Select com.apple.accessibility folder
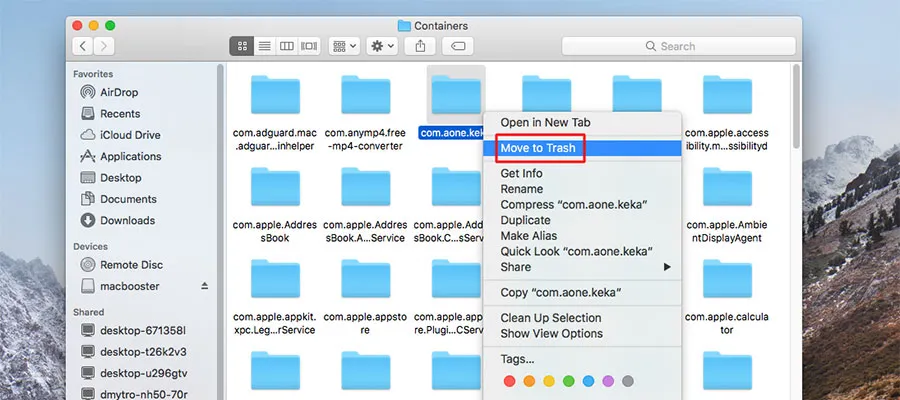 click(x=727, y=95)
